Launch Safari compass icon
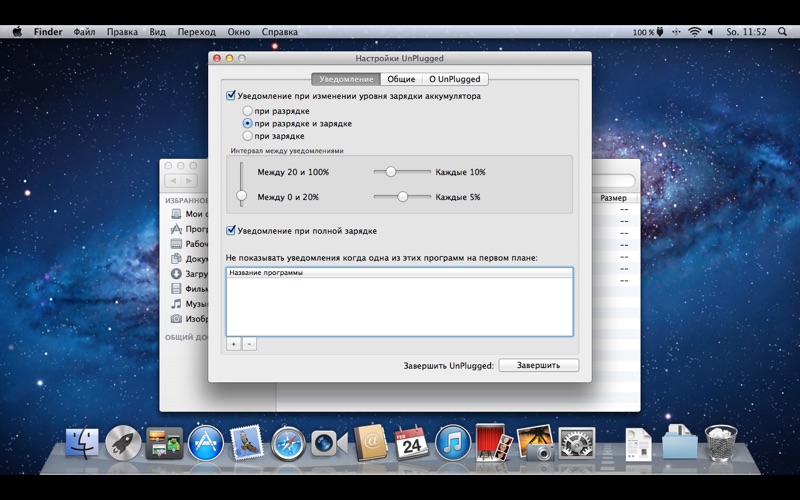Image resolution: width=800 pixels, height=500 pixels. [x=288, y=443]
